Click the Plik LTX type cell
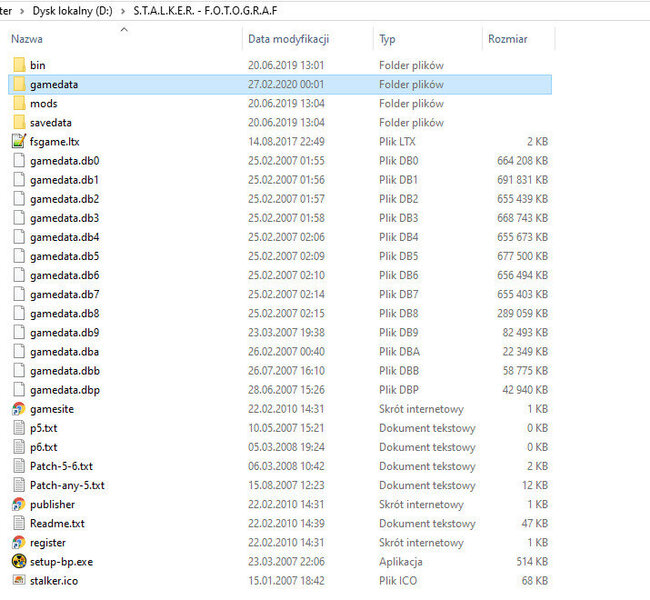 tap(397, 141)
